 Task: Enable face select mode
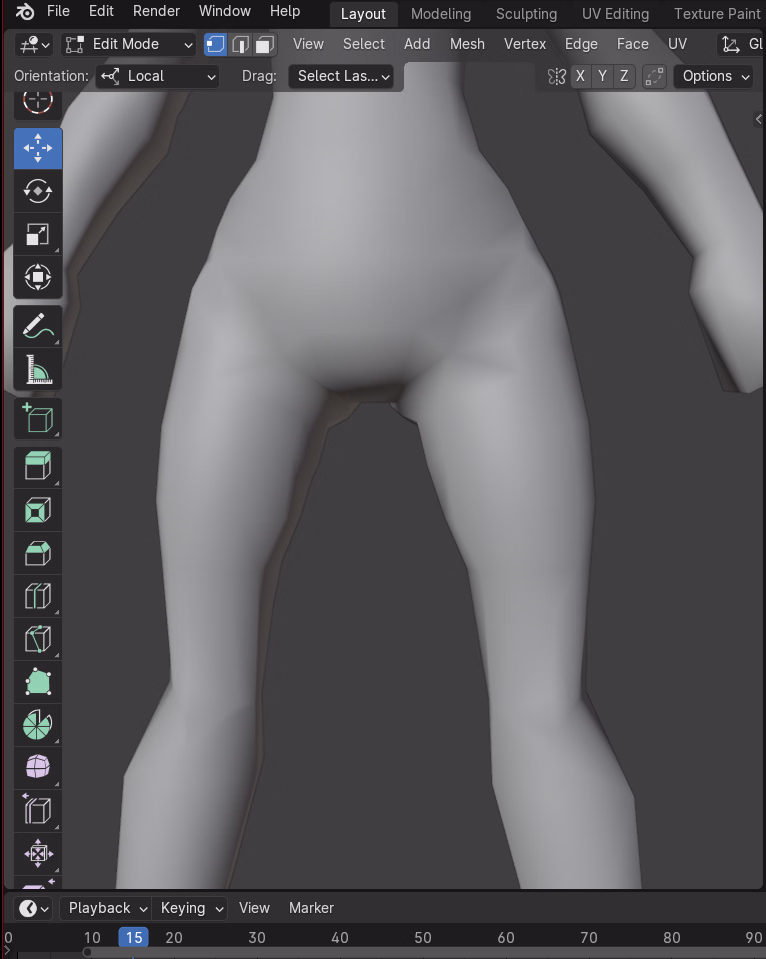[264, 44]
